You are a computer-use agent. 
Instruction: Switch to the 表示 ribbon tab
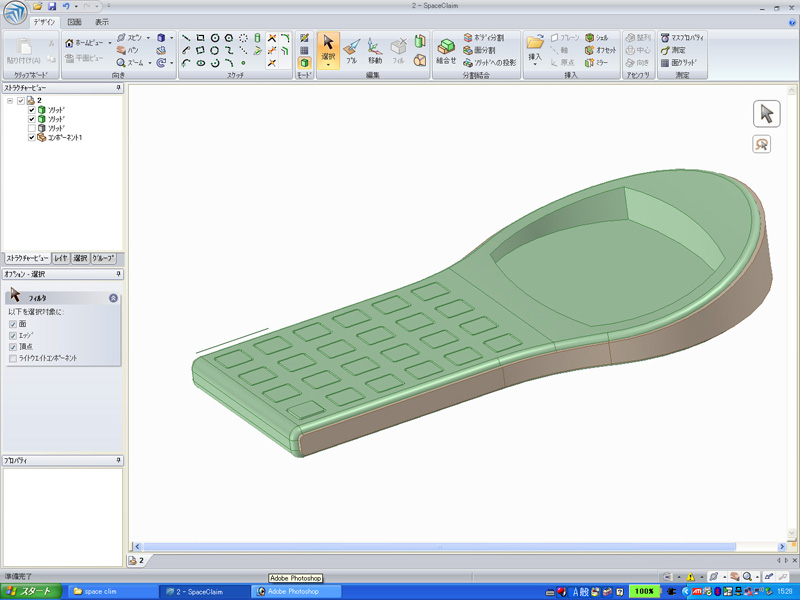[x=102, y=21]
